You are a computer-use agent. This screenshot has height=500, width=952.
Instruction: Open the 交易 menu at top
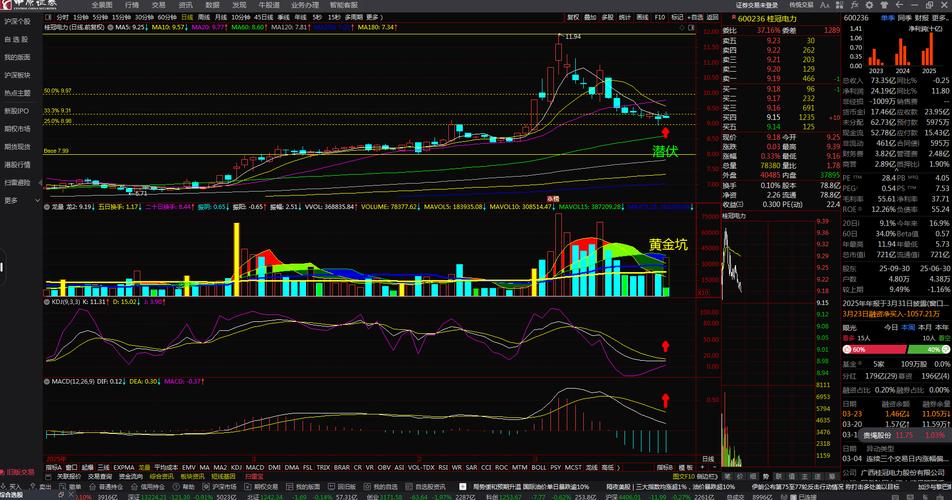click(x=158, y=5)
